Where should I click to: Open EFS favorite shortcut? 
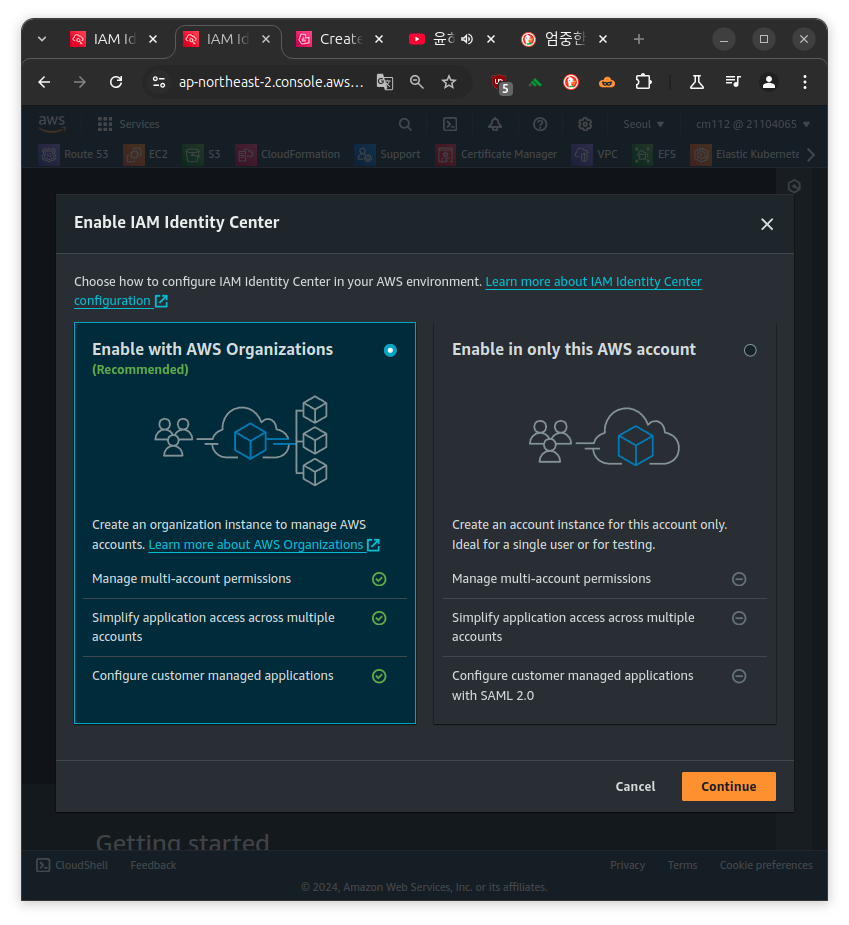pyautogui.click(x=654, y=155)
